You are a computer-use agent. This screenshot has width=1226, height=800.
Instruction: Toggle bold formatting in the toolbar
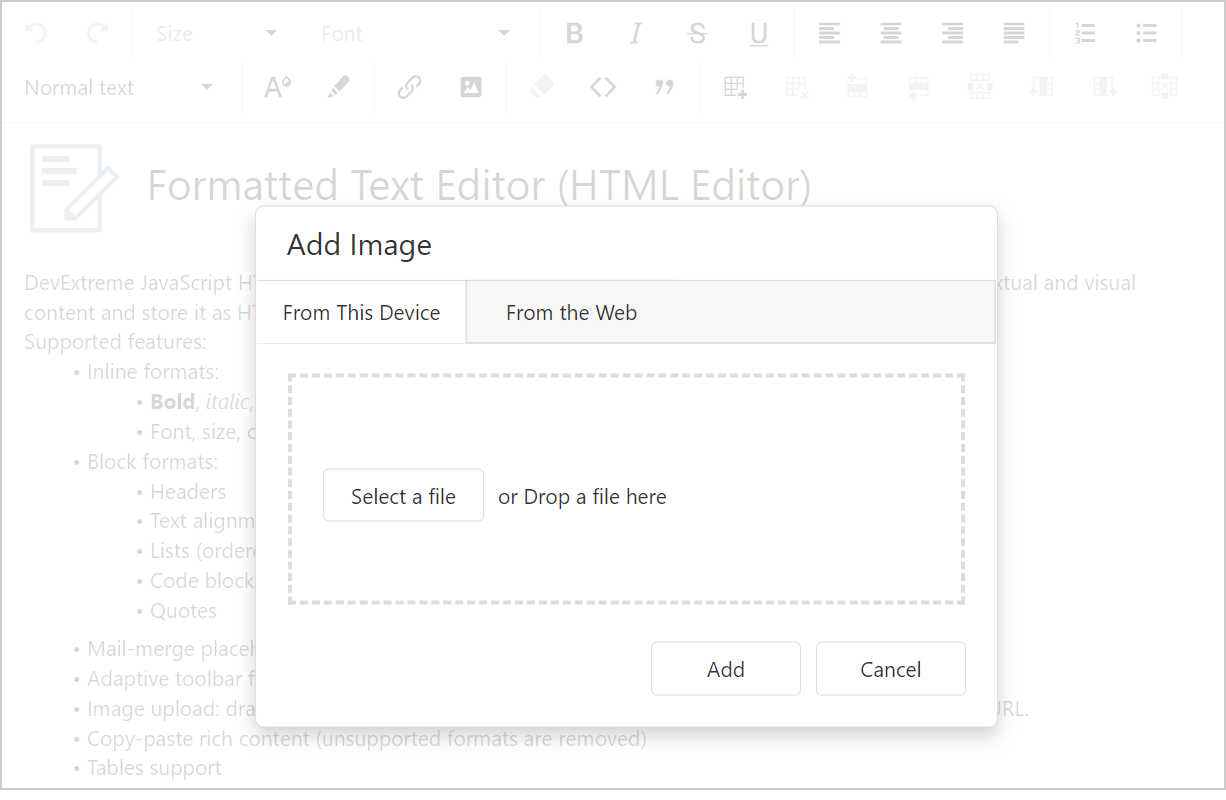[574, 34]
